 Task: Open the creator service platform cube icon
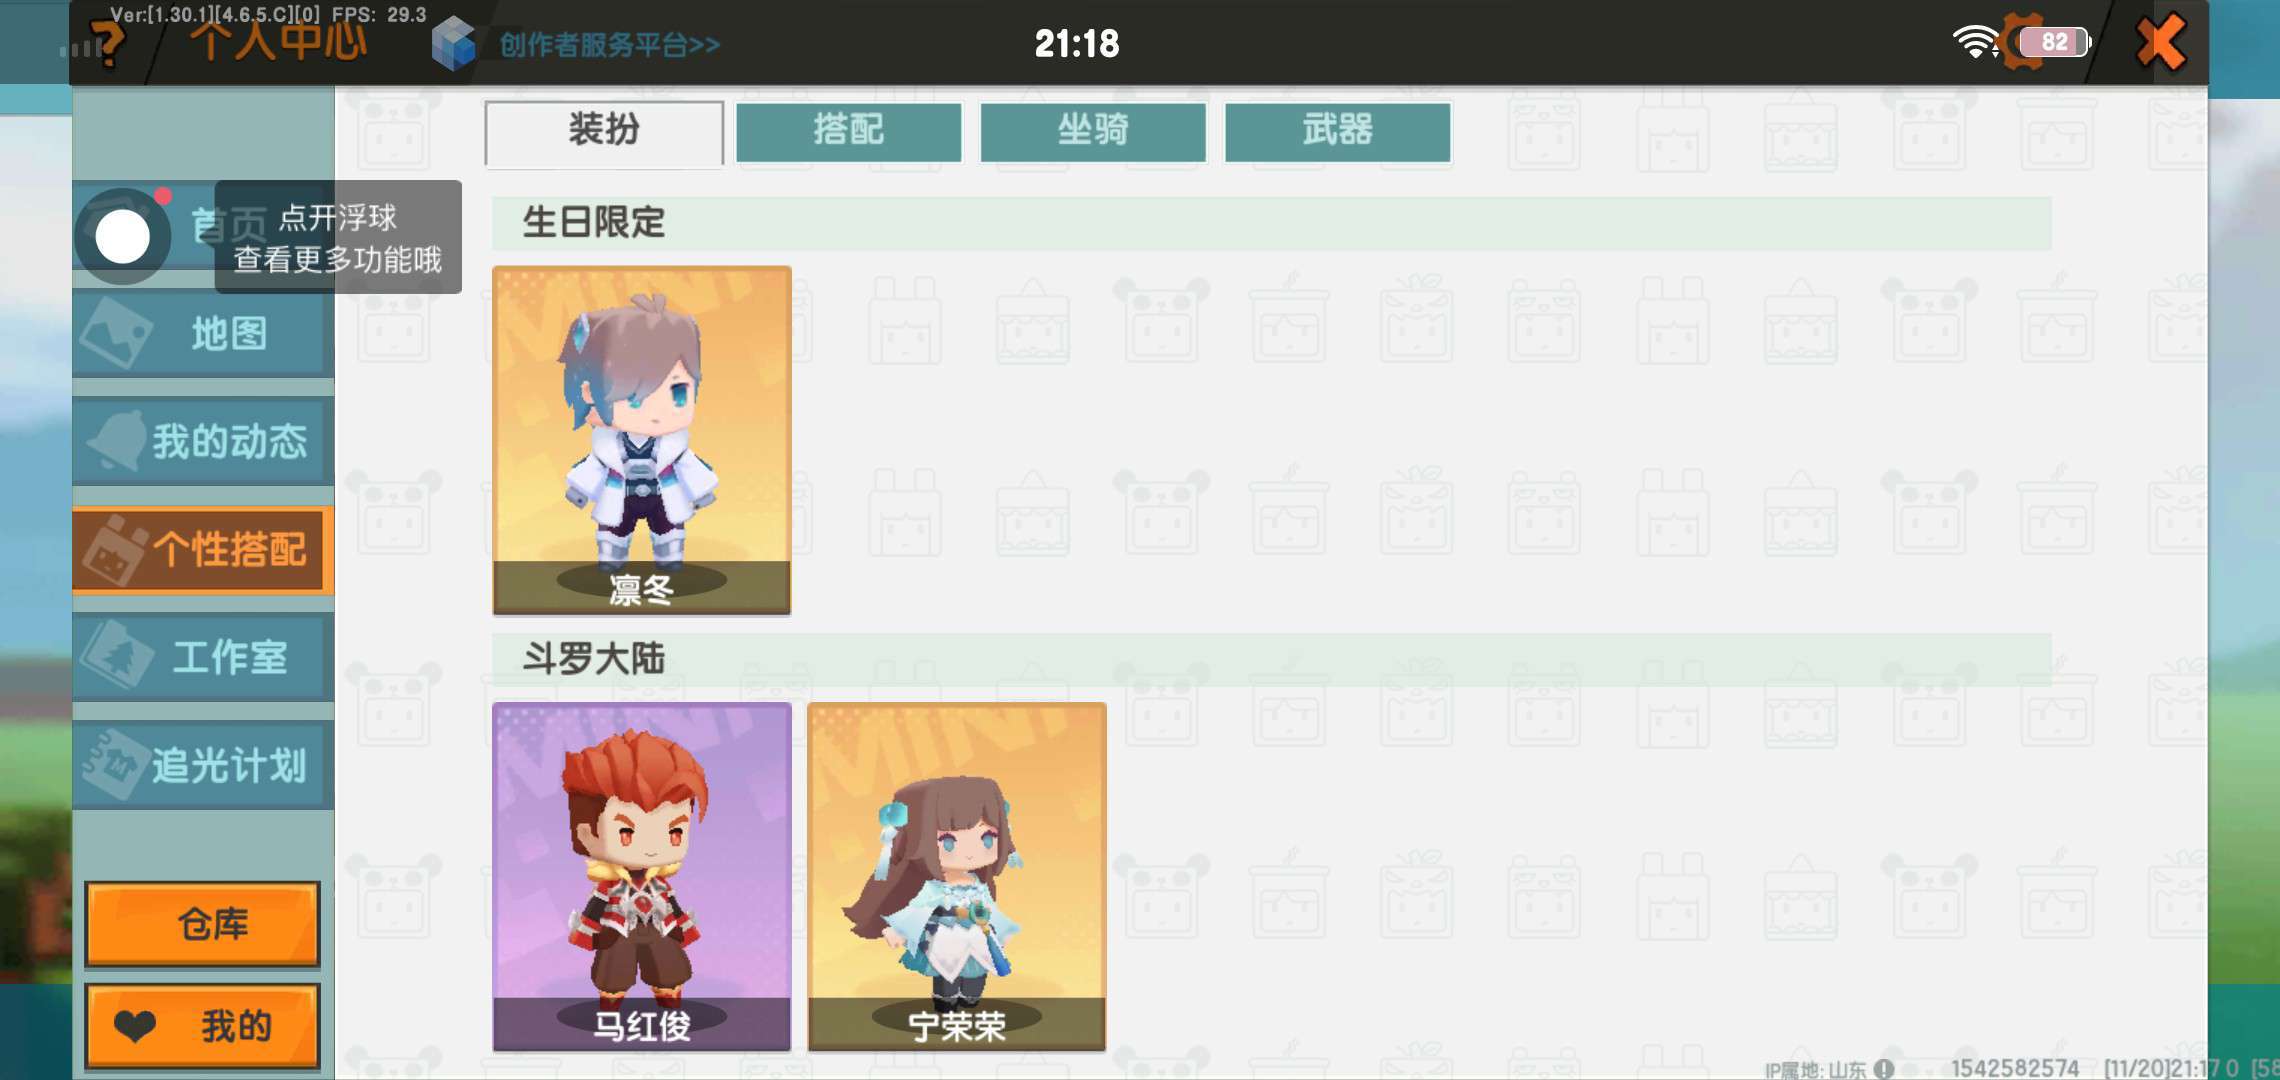tap(454, 44)
